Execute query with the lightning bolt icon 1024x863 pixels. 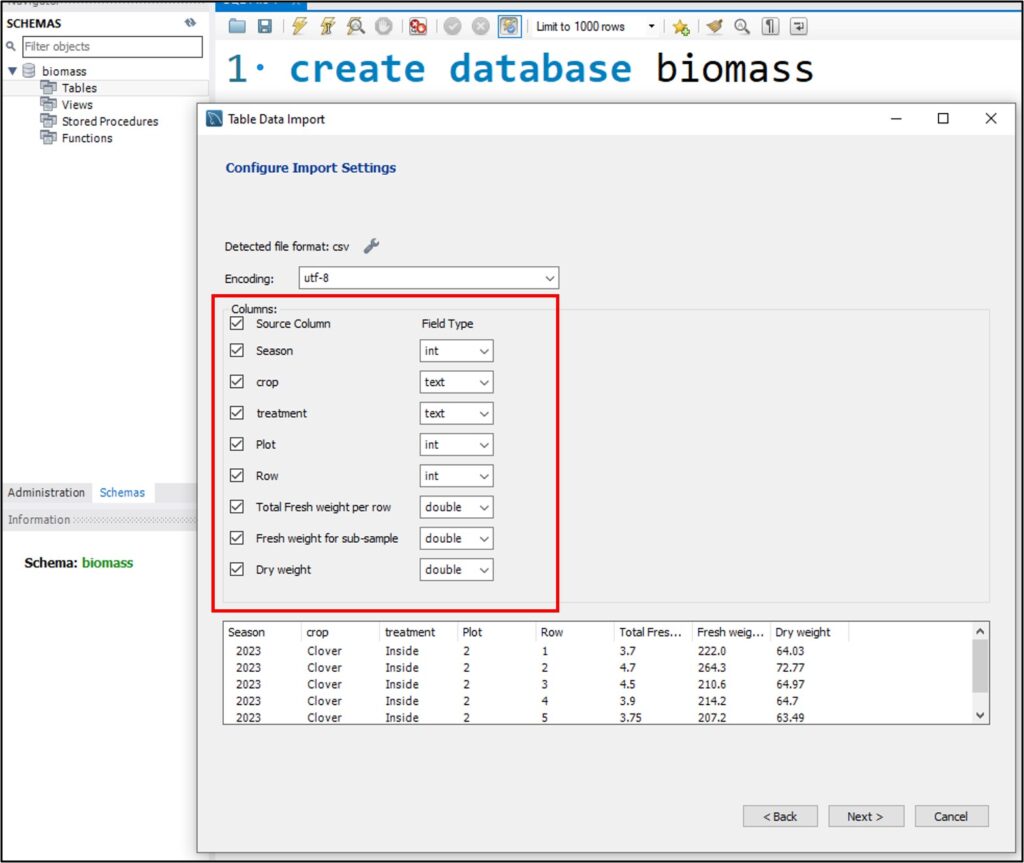pos(299,27)
